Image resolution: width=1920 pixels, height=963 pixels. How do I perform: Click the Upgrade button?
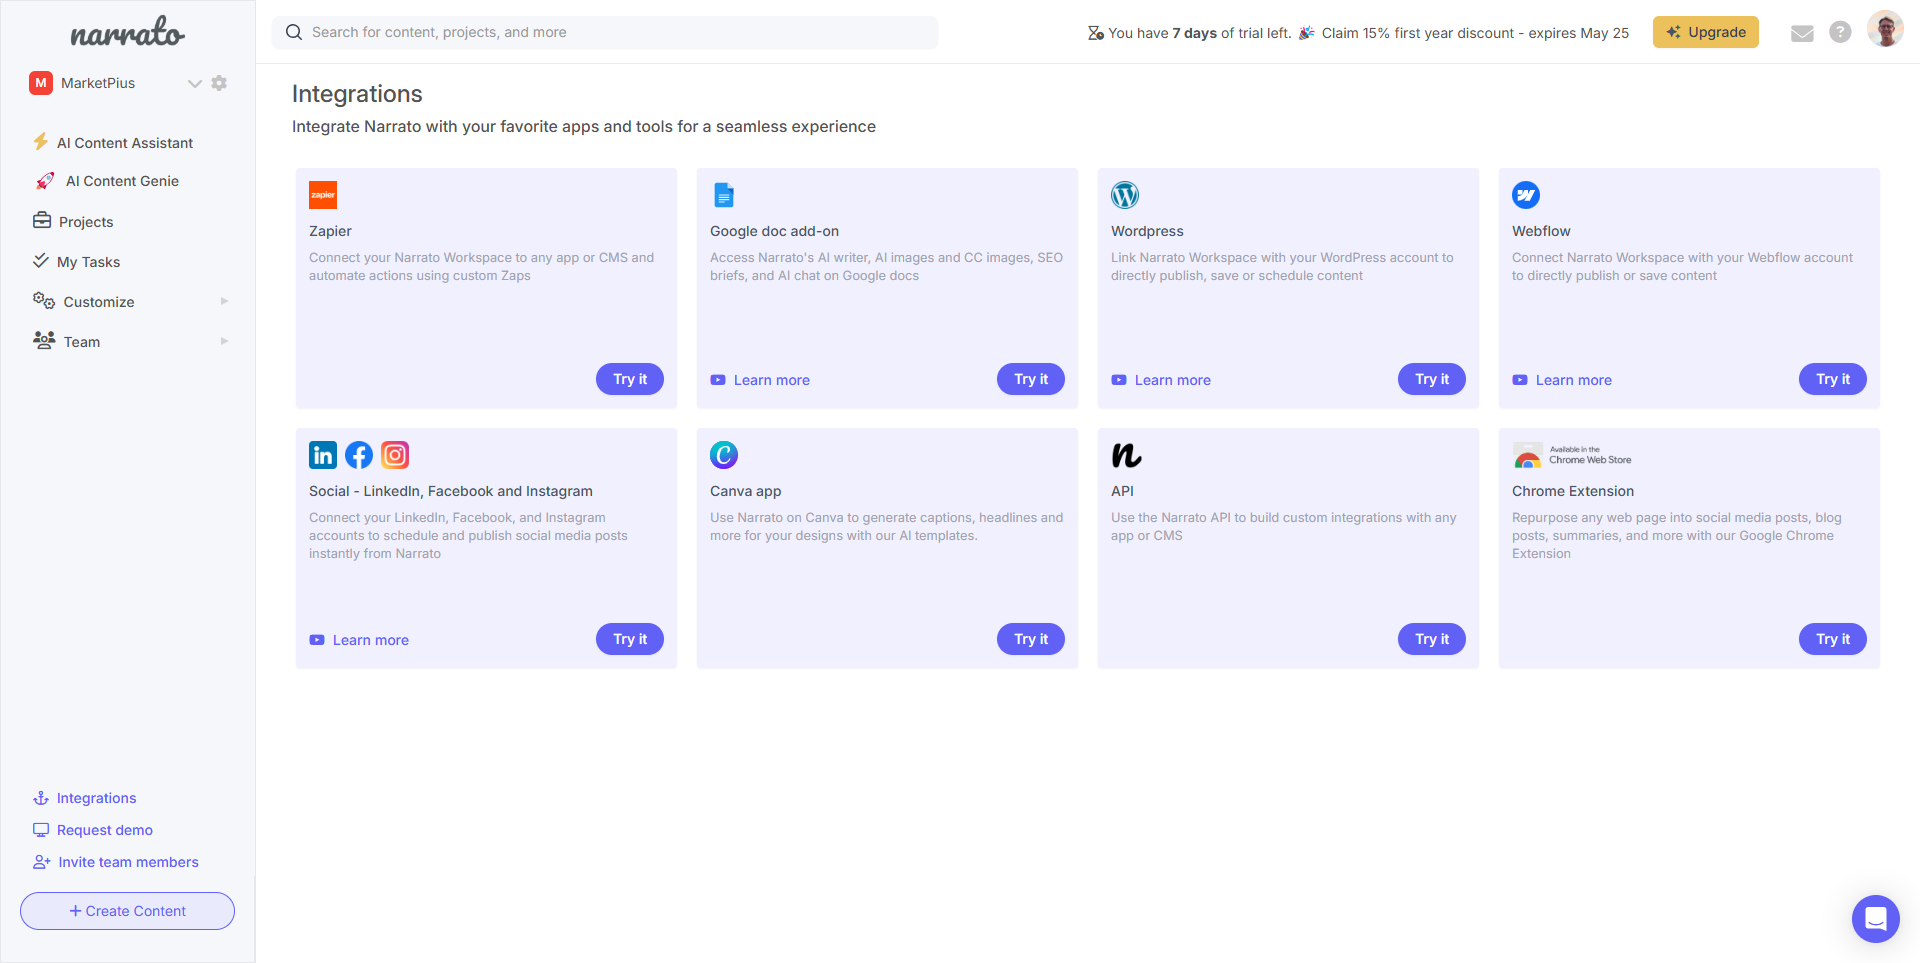[1705, 32]
